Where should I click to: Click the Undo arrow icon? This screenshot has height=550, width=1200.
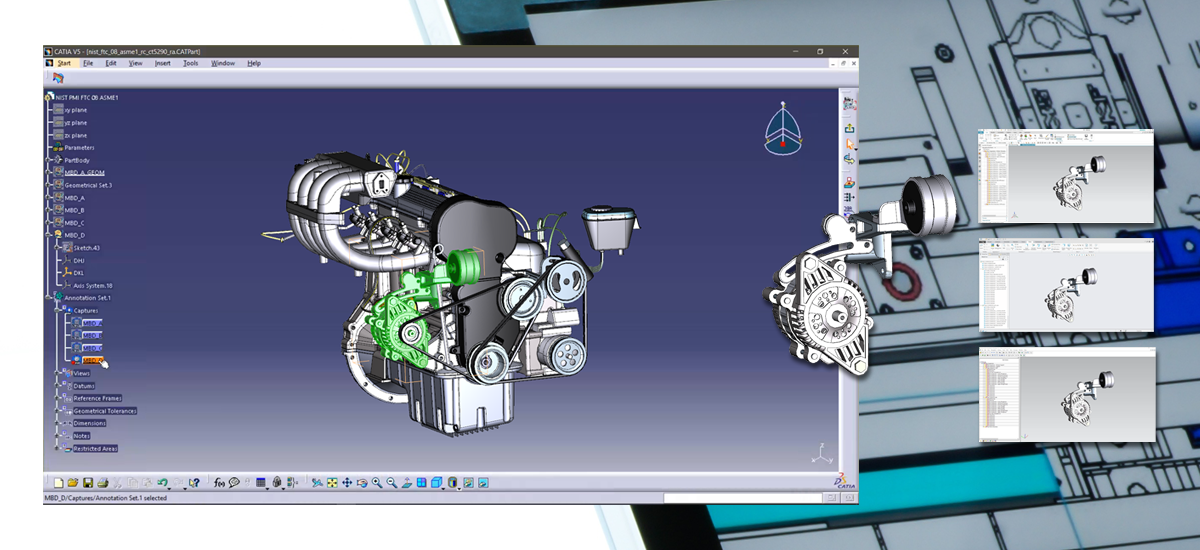(162, 483)
